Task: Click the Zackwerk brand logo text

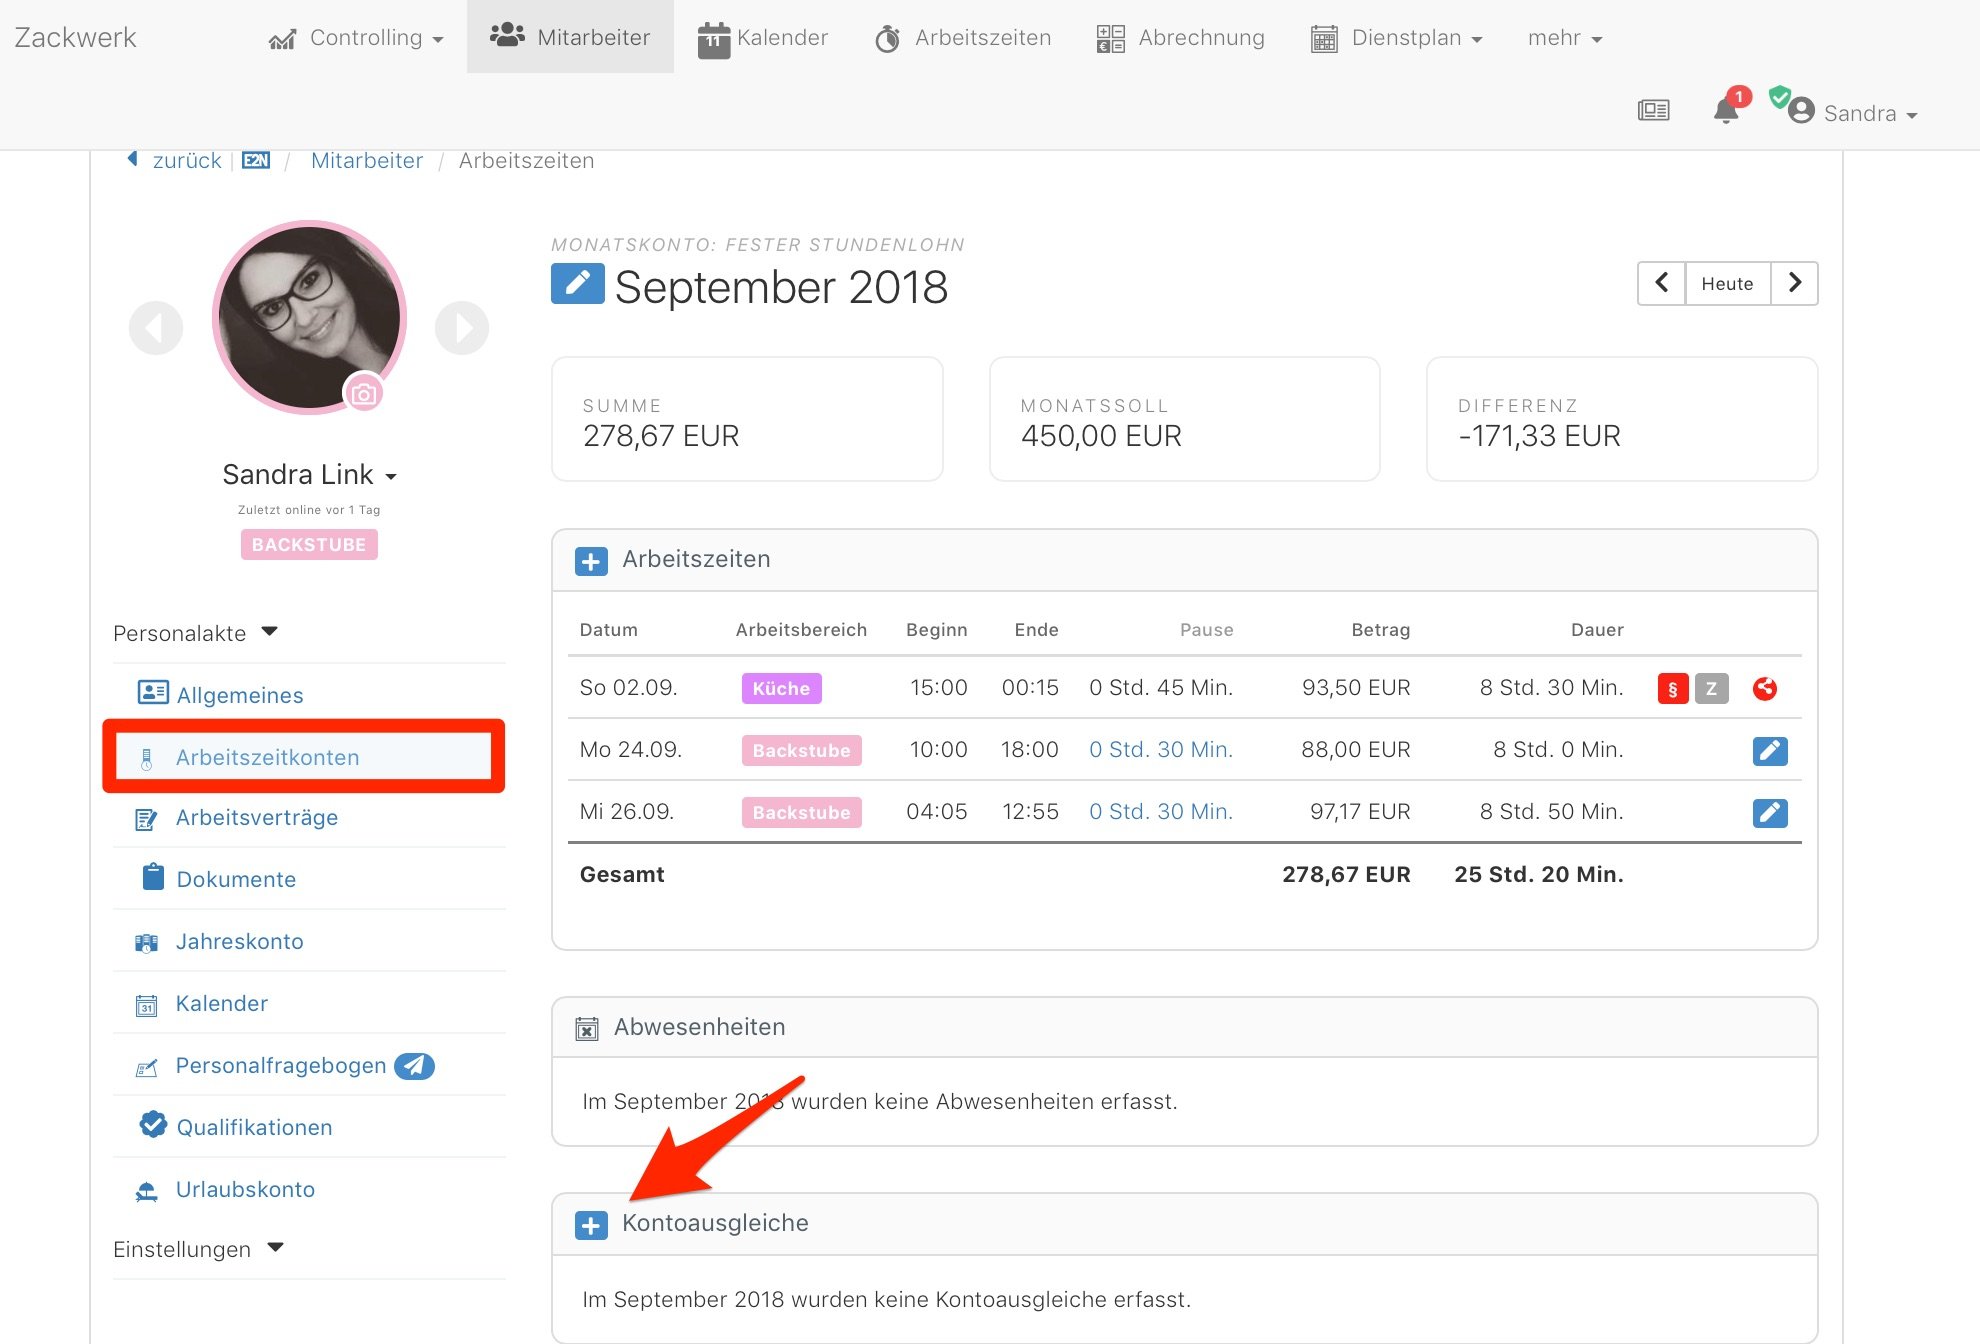Action: 75,37
